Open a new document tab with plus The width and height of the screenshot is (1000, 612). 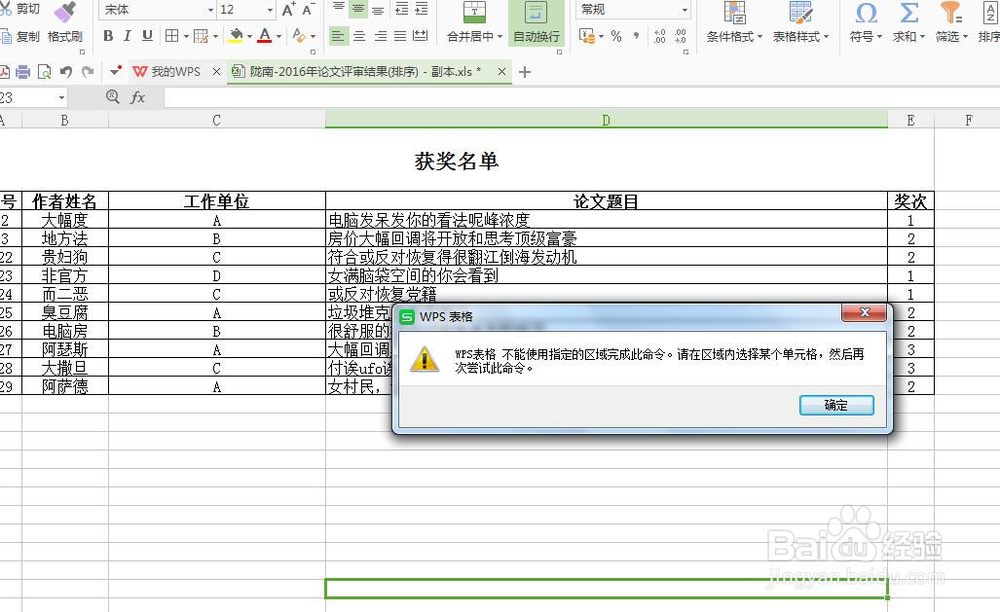525,72
